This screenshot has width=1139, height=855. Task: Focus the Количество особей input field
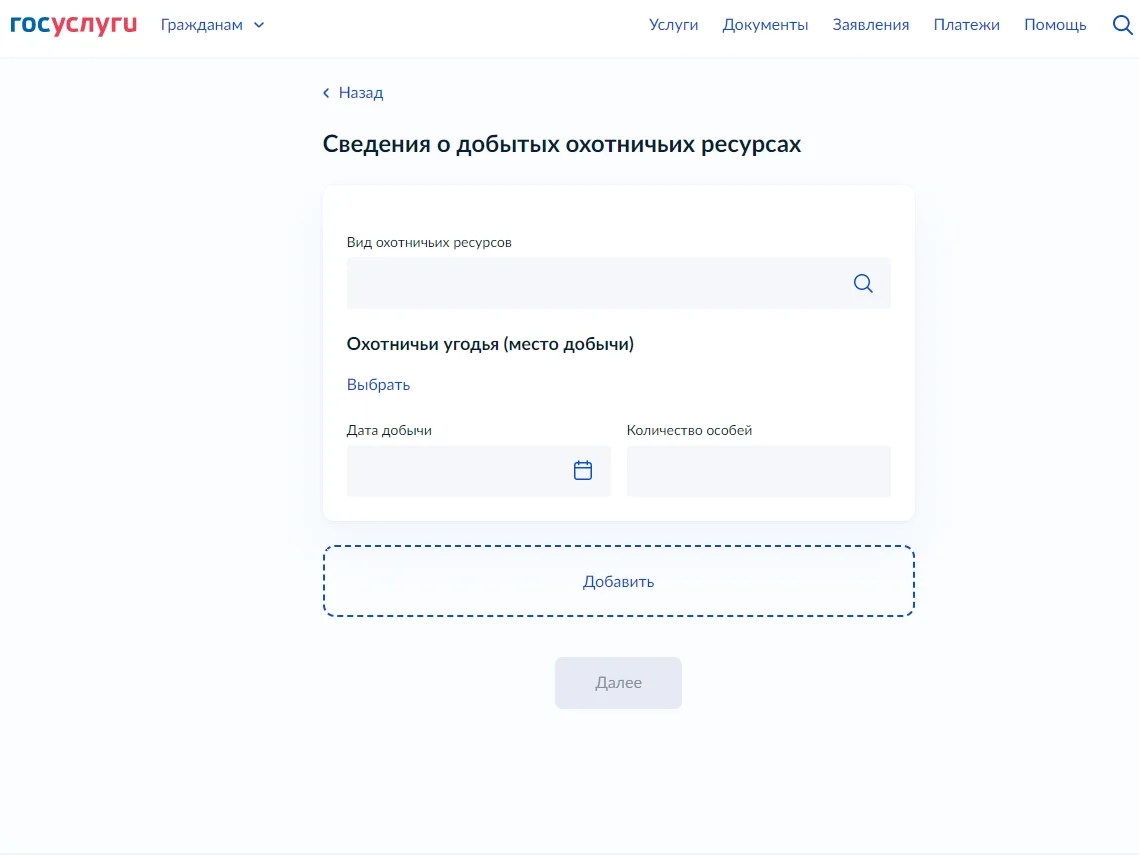pyautogui.click(x=758, y=471)
